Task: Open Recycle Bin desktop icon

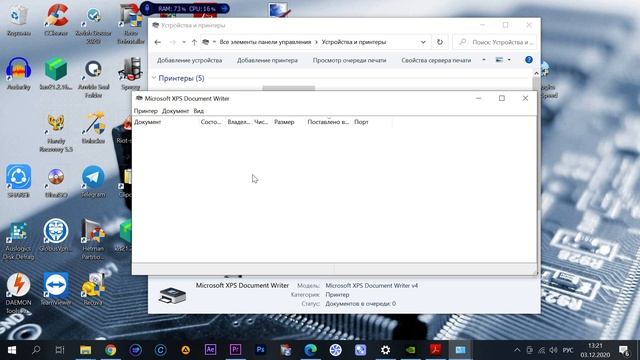Action: pyautogui.click(x=18, y=20)
